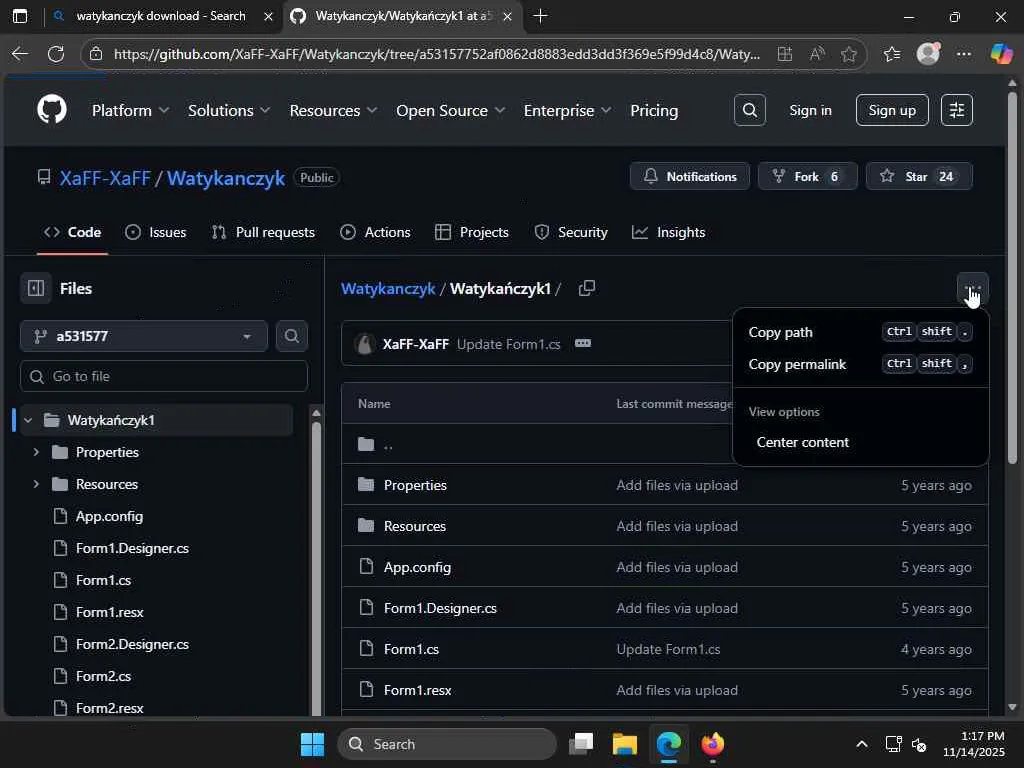This screenshot has width=1024, height=768.
Task: Open tab actions menu icon
Action: tap(20, 16)
